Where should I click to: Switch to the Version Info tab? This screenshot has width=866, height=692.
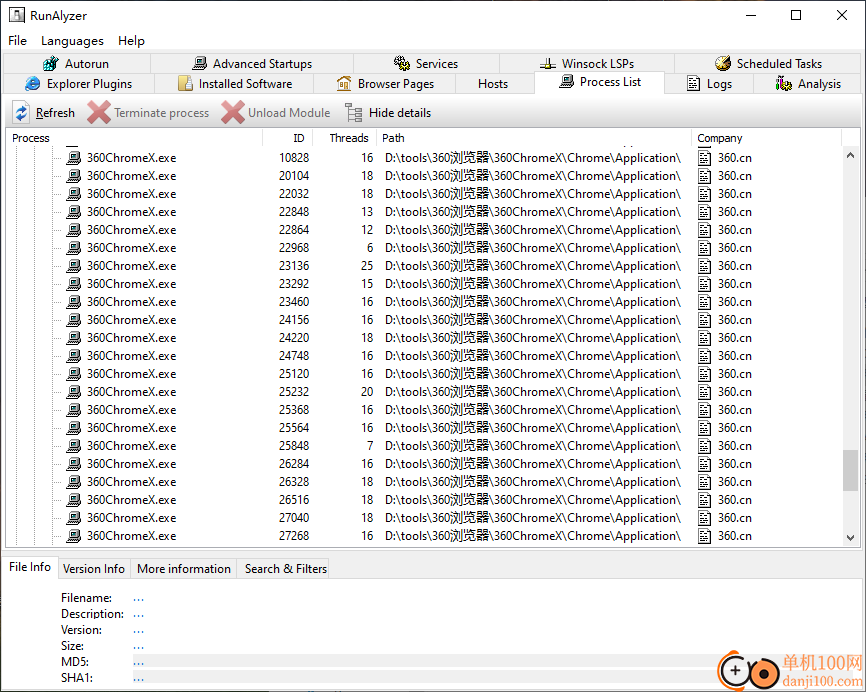(94, 569)
